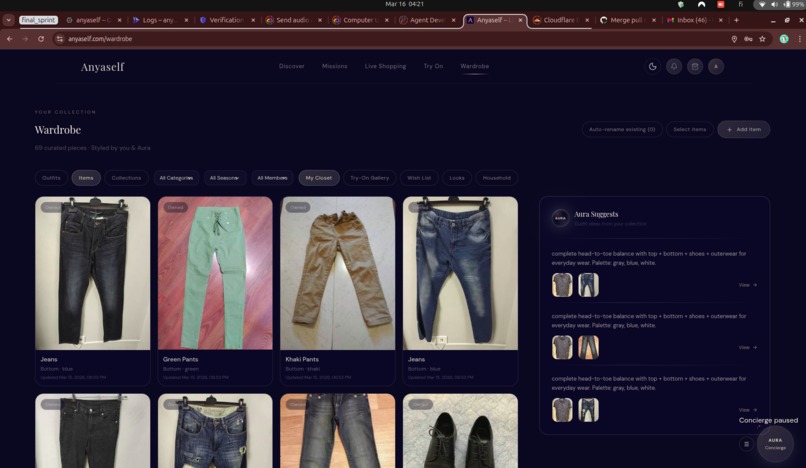
Task: Open the Missions nav item
Action: (x=335, y=66)
